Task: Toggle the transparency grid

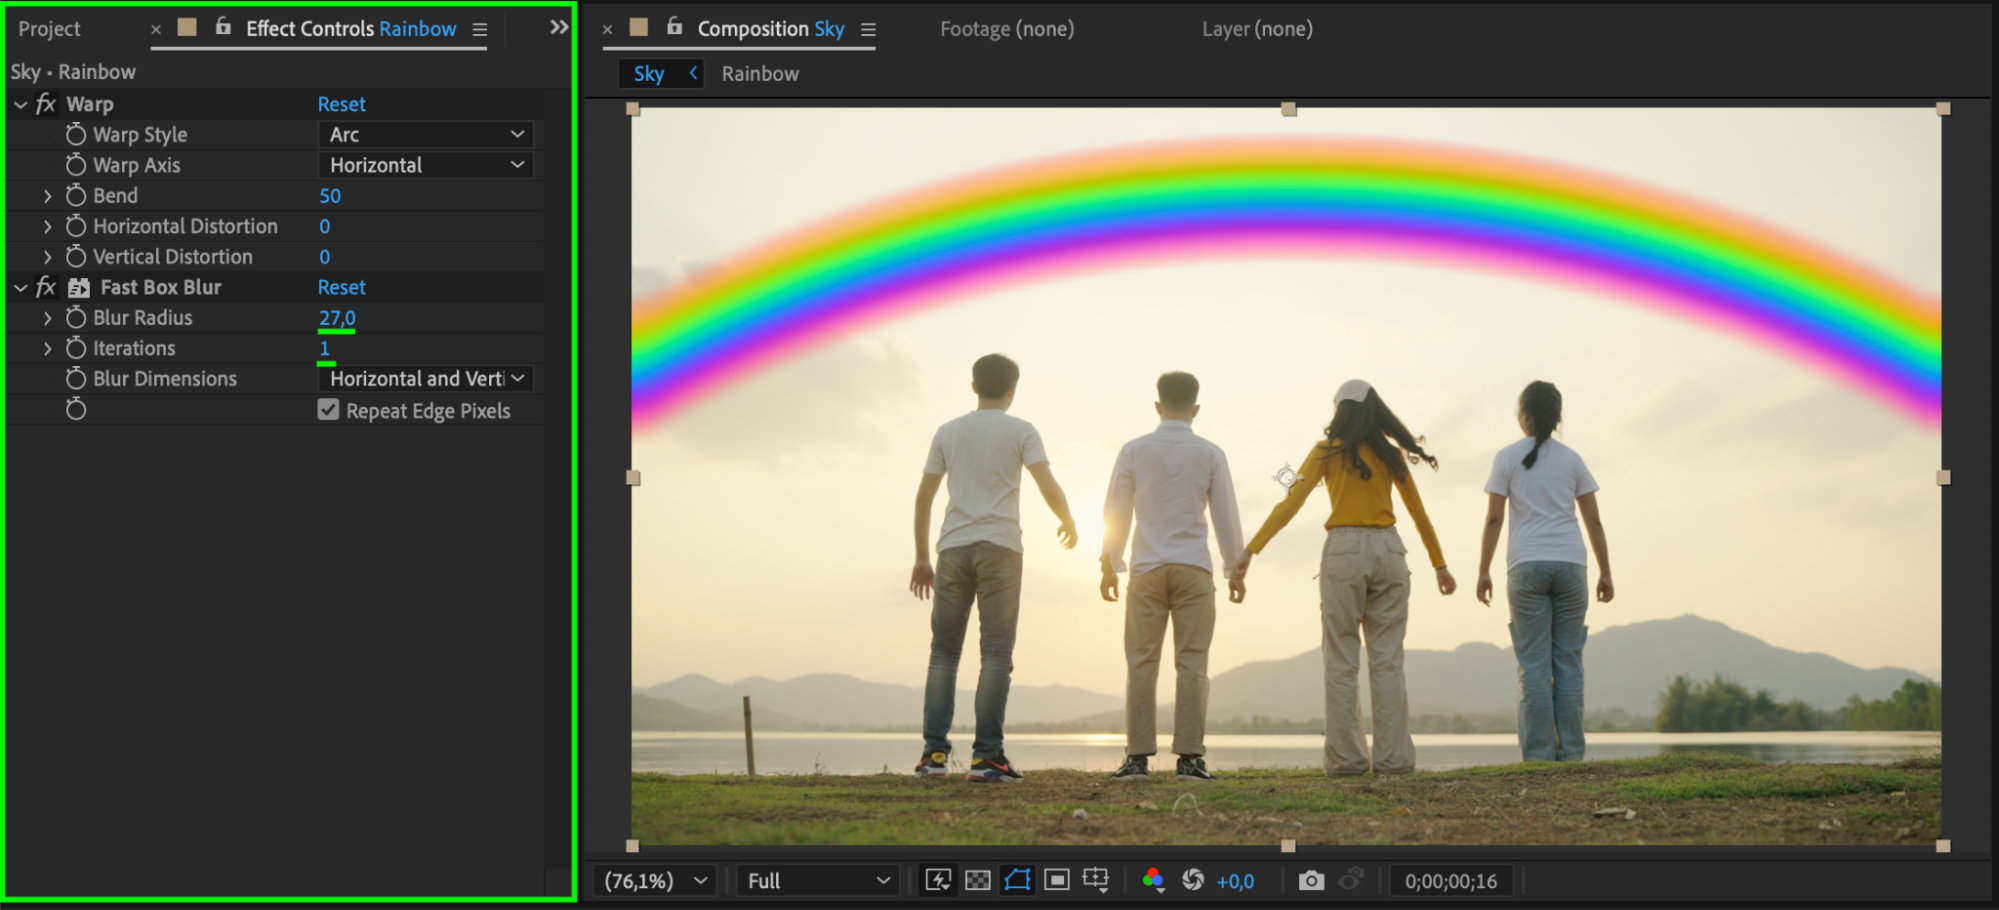Action: pos(977,880)
